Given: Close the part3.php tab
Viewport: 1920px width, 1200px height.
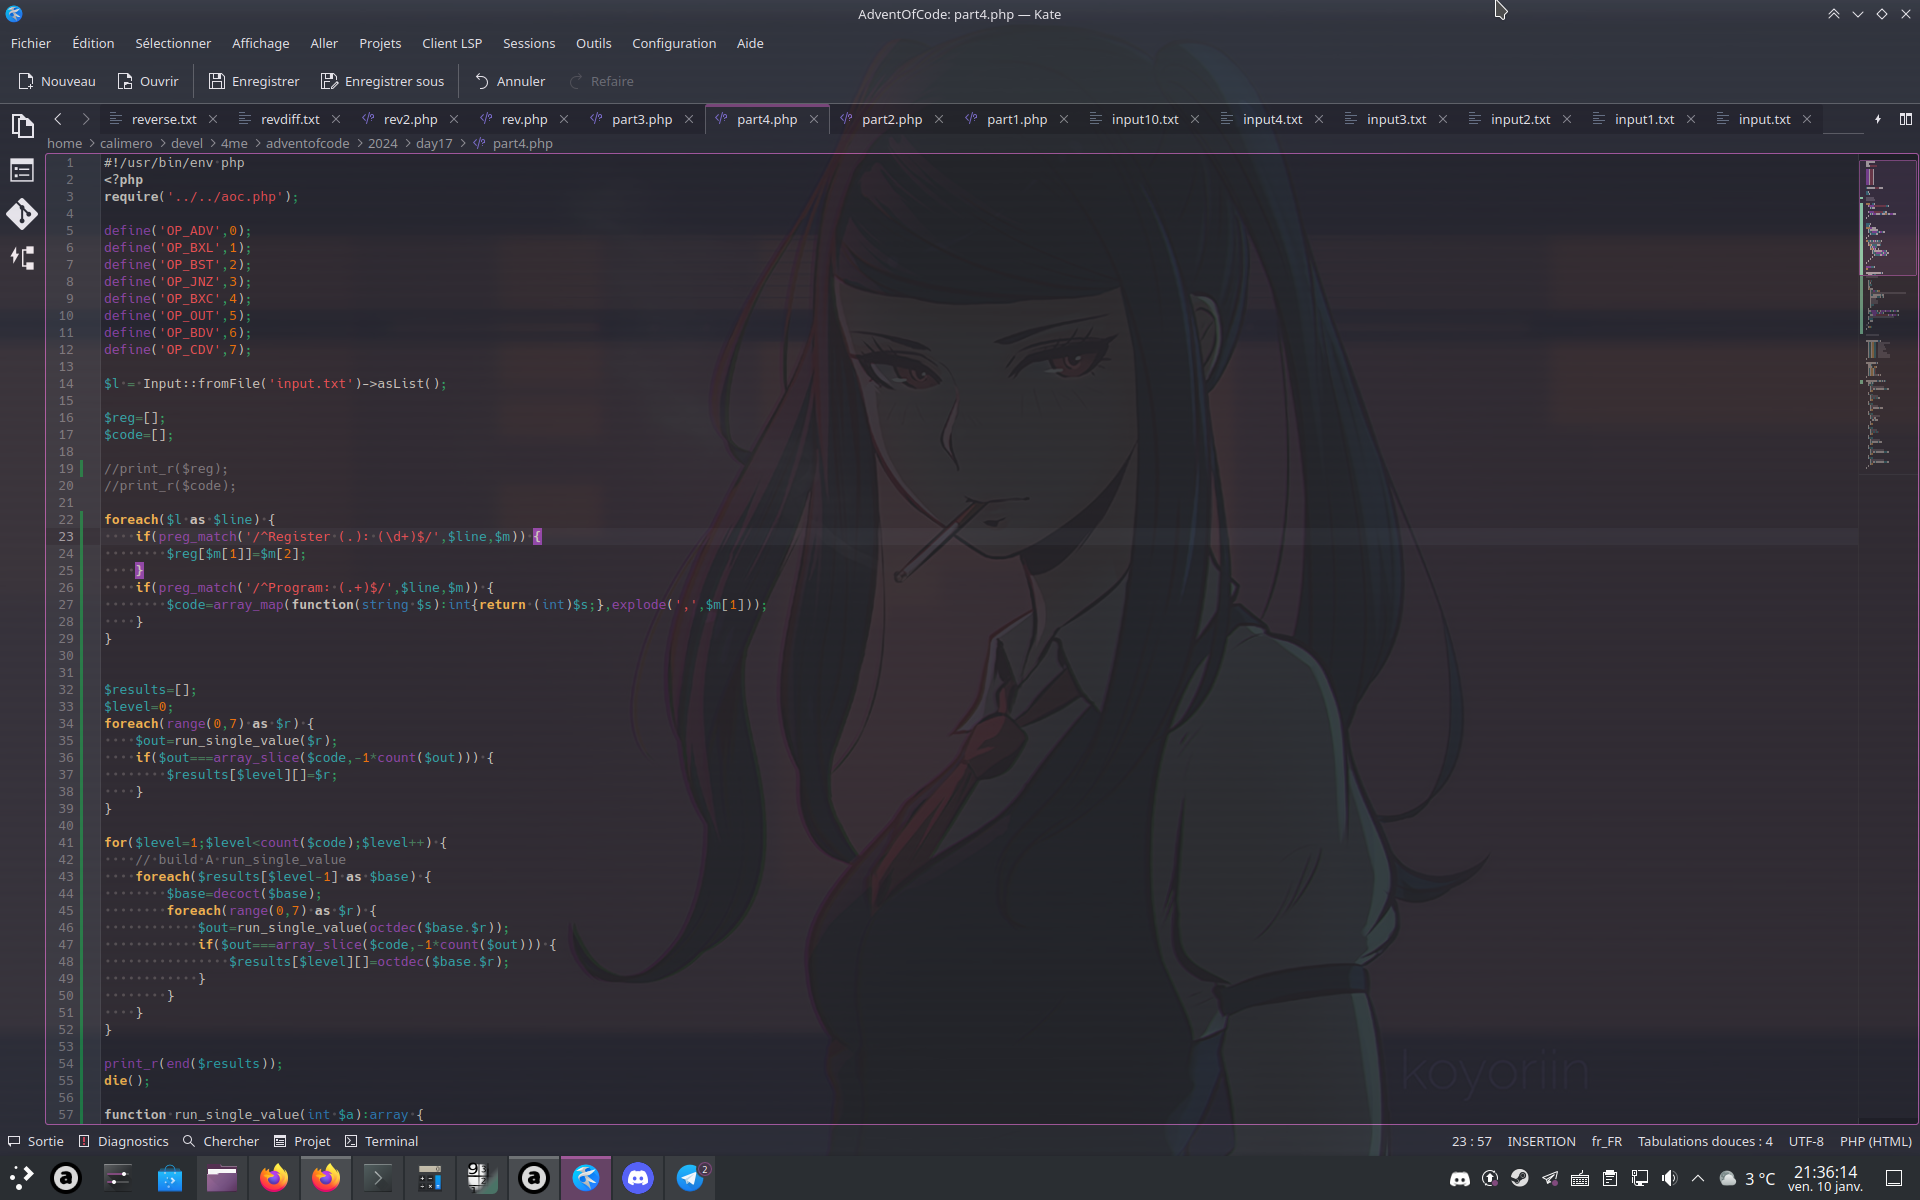Looking at the screenshot, I should [689, 119].
